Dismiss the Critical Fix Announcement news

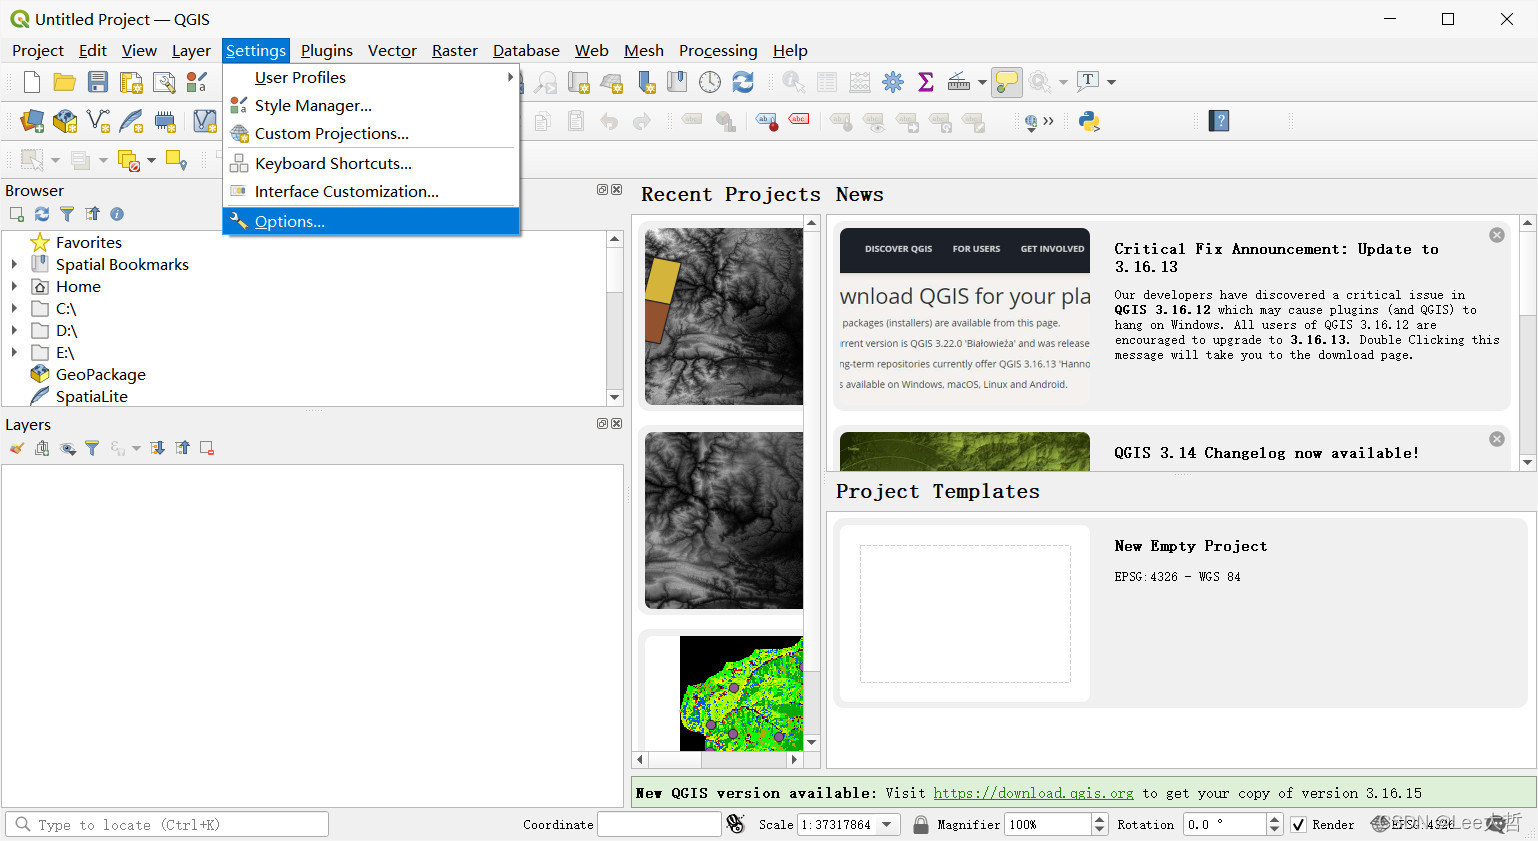coord(1497,235)
